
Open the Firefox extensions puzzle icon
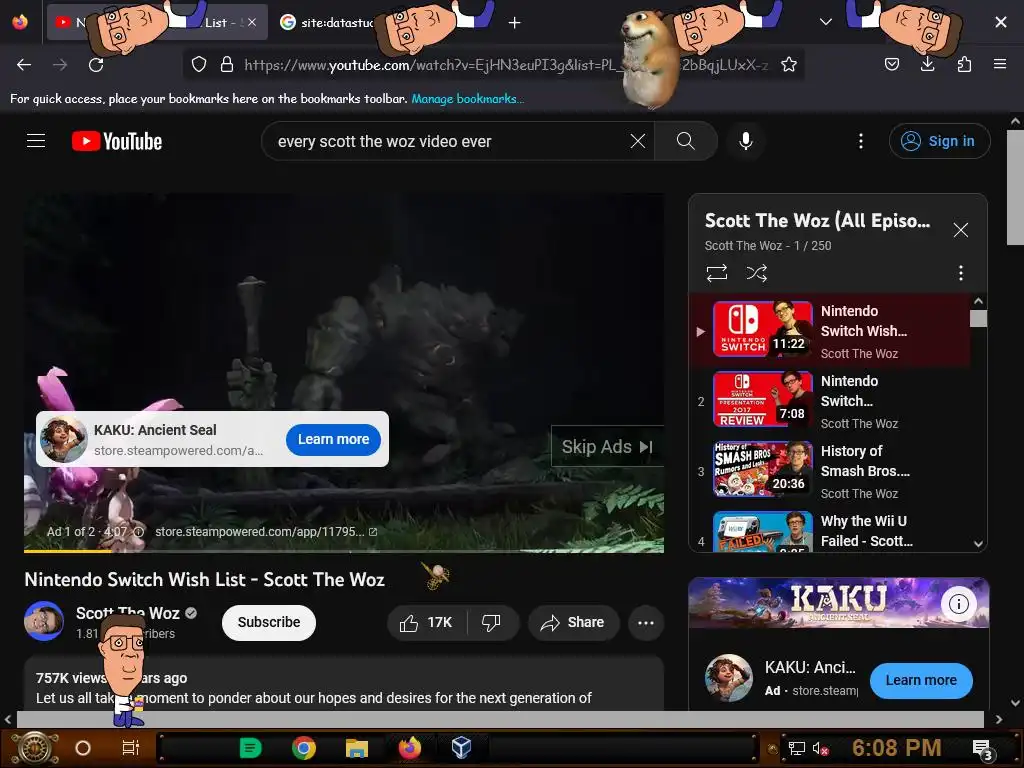964,64
